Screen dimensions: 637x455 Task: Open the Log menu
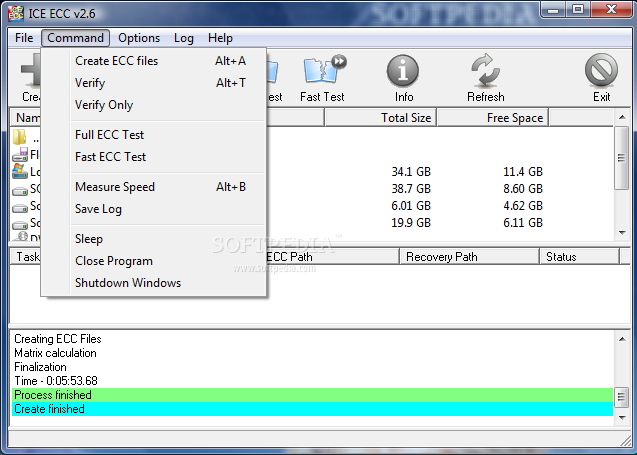click(x=184, y=38)
